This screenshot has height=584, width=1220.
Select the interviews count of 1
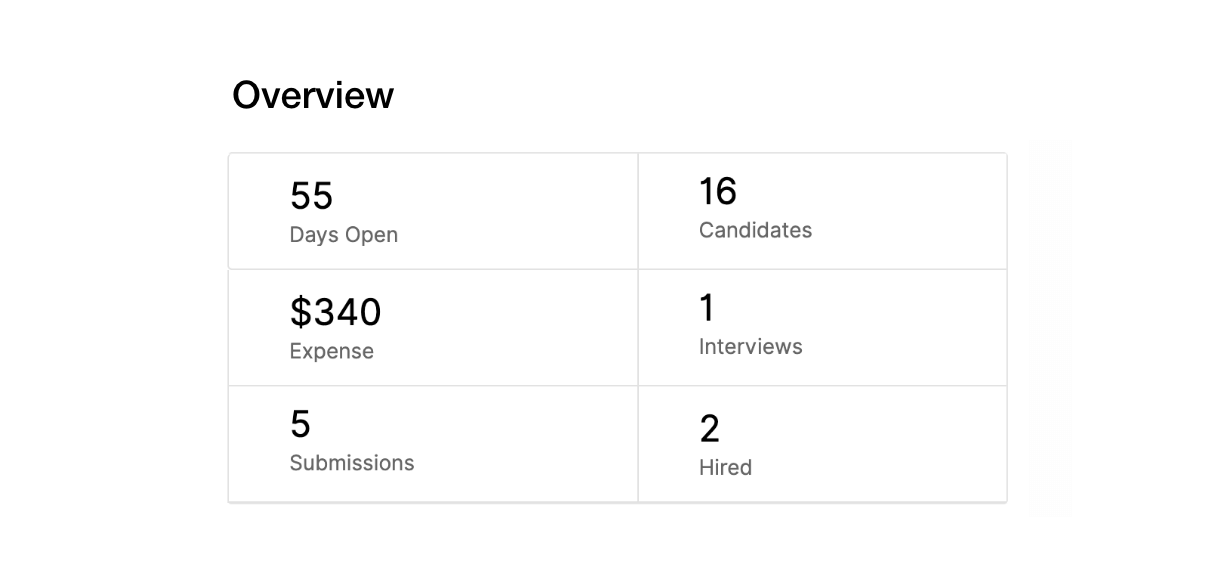[x=707, y=308]
